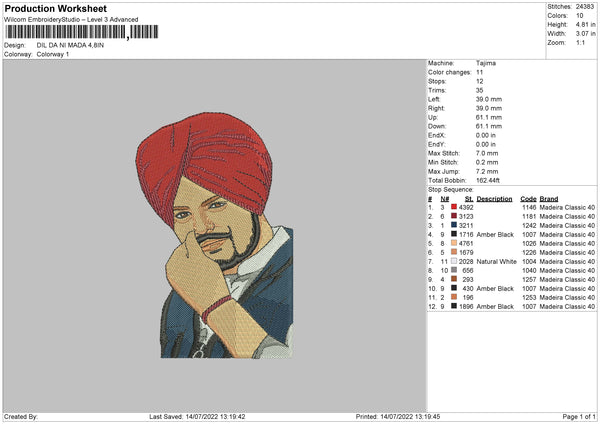Click the turbaned man embroidery design preview
600x424 pixels.
click(215, 235)
